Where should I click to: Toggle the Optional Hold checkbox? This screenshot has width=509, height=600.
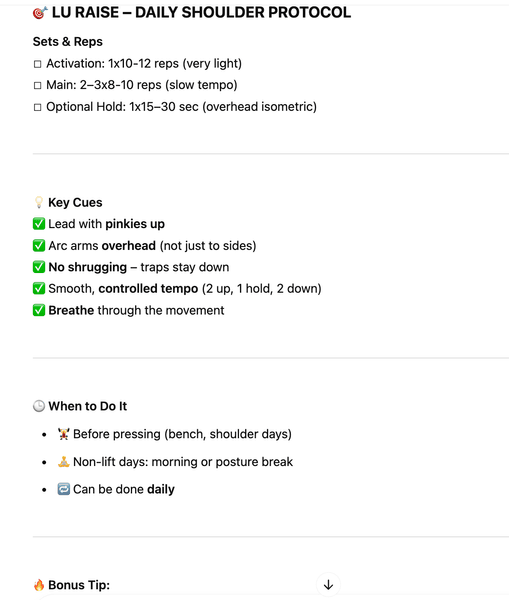pos(37,107)
